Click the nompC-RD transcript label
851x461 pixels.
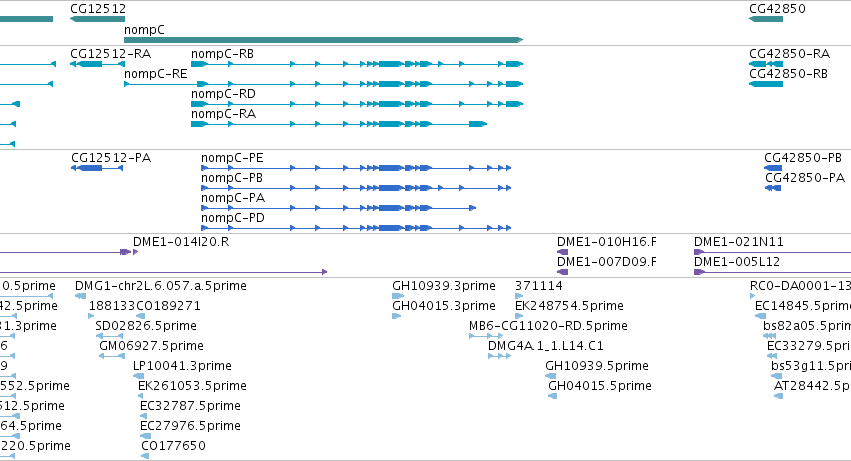click(x=223, y=94)
